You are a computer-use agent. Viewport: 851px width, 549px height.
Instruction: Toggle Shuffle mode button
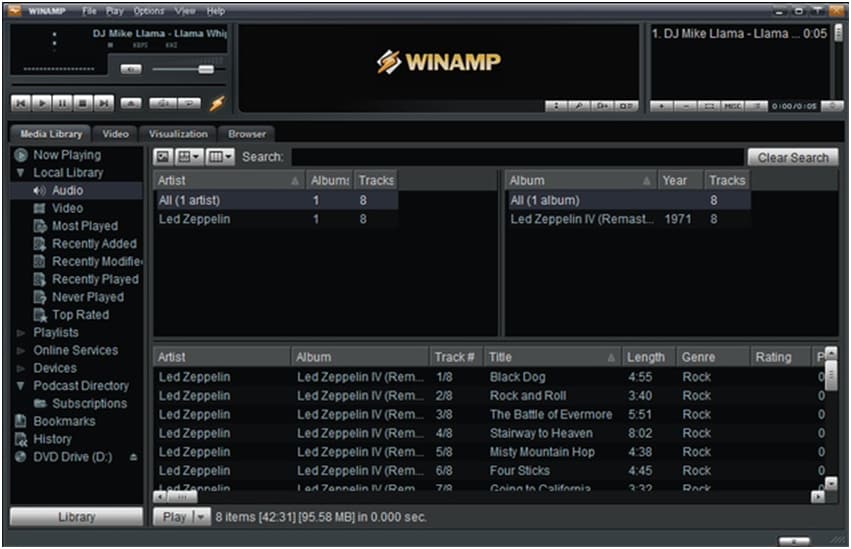163,103
